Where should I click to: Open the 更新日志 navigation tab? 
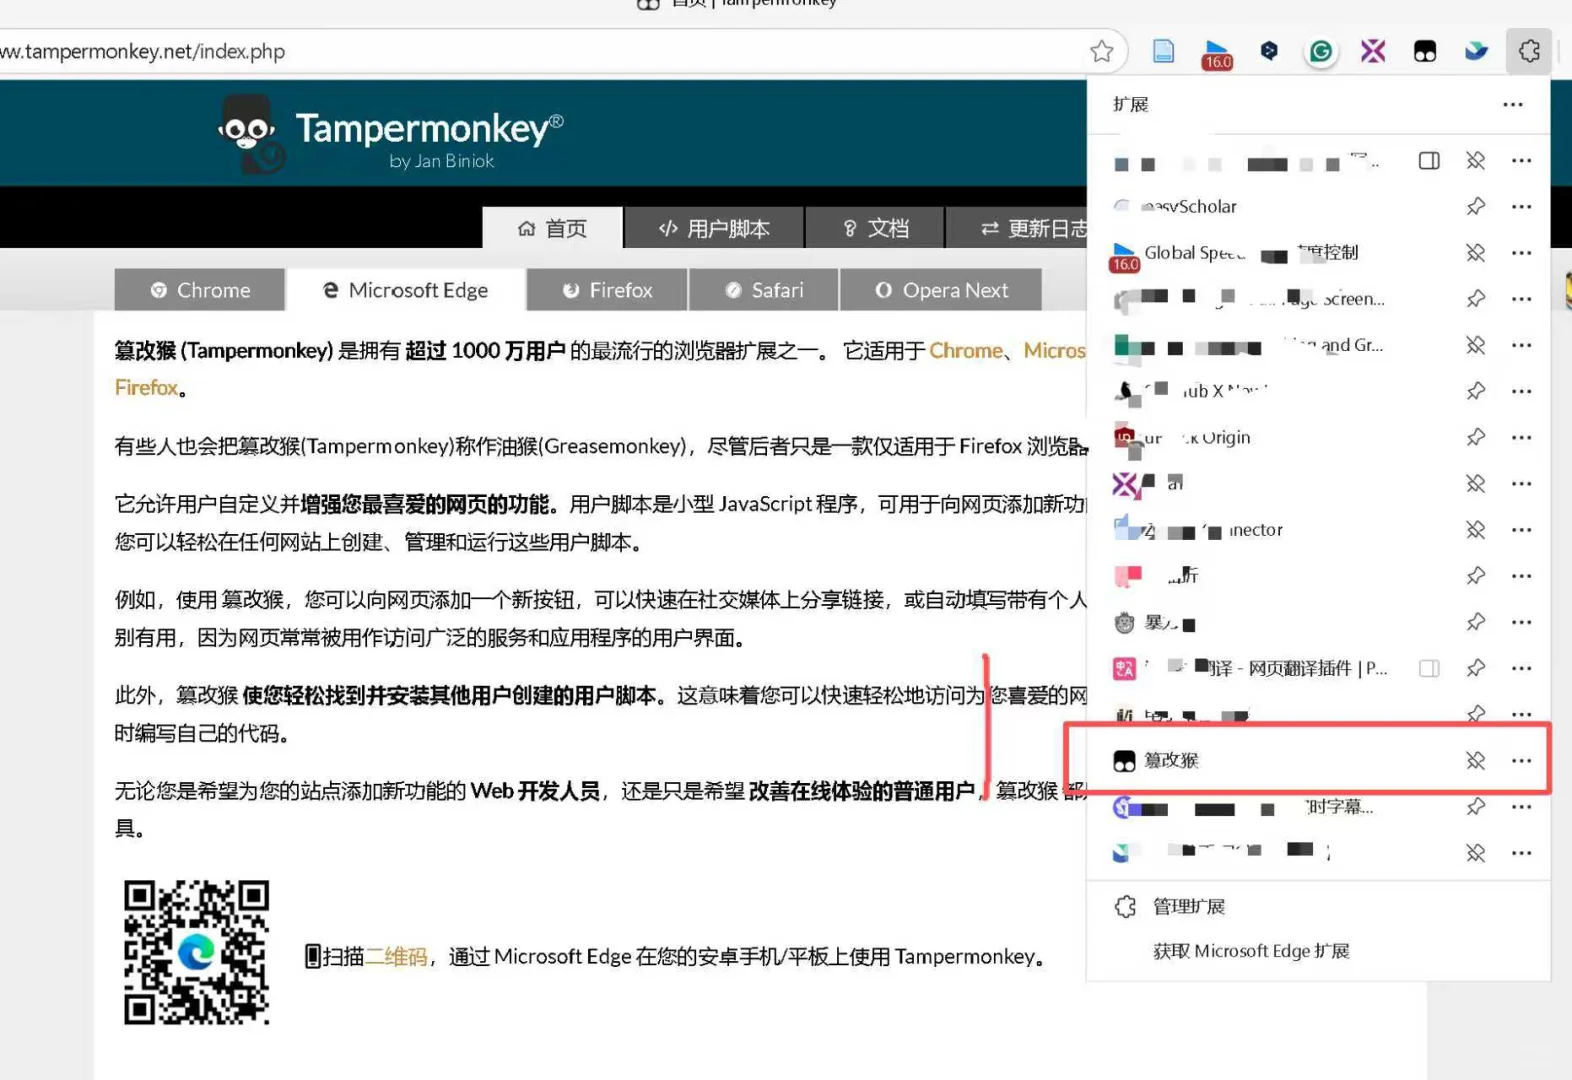coord(1016,229)
